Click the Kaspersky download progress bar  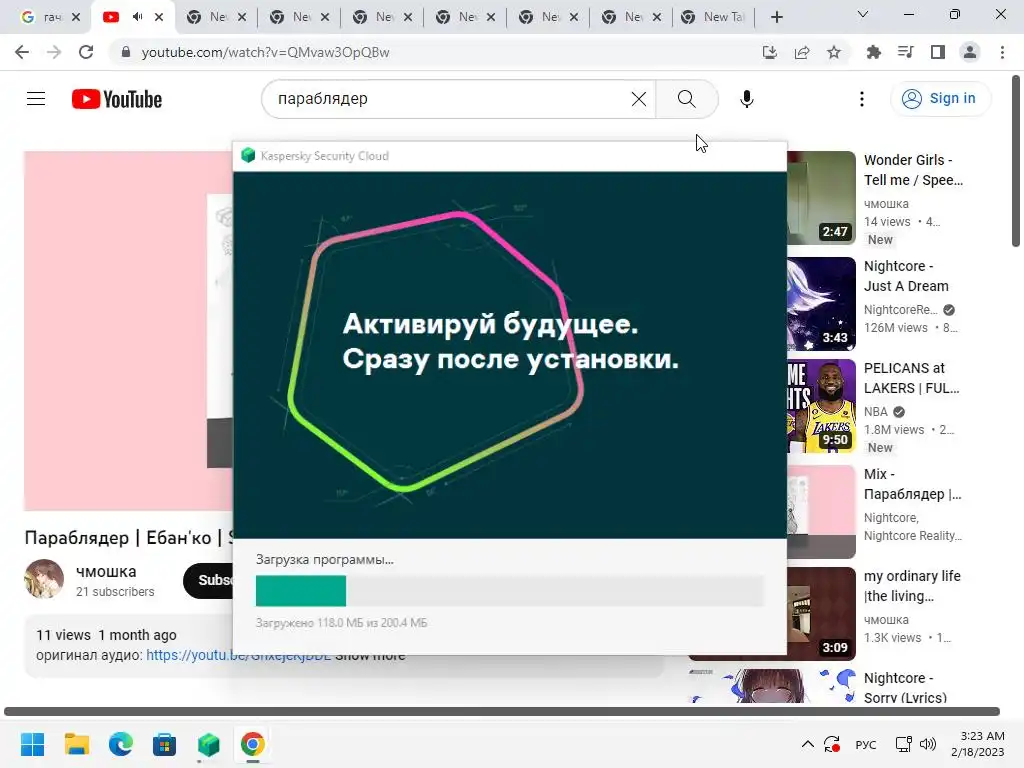click(x=509, y=591)
